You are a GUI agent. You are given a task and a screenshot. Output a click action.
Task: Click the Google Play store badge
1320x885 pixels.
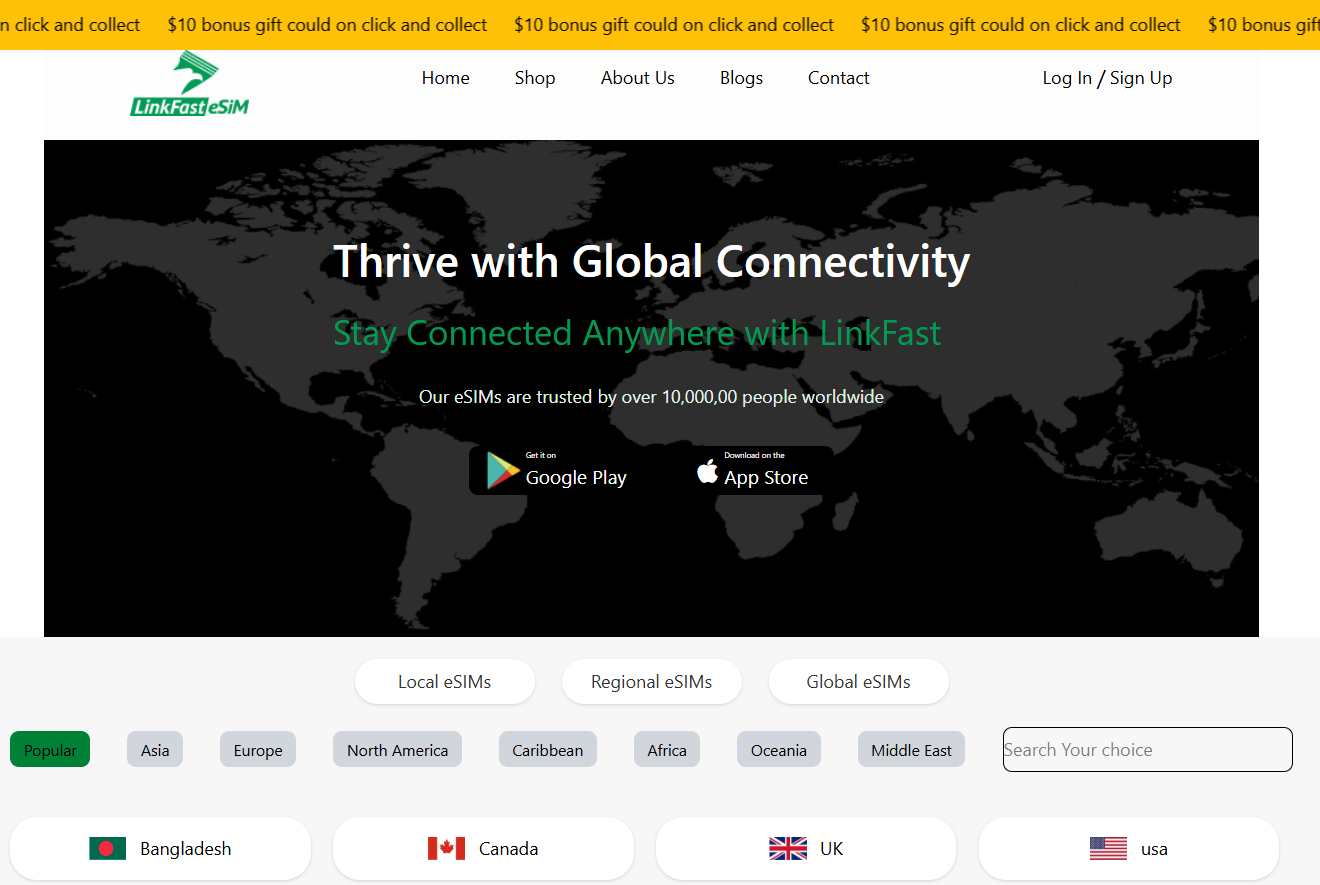point(557,470)
